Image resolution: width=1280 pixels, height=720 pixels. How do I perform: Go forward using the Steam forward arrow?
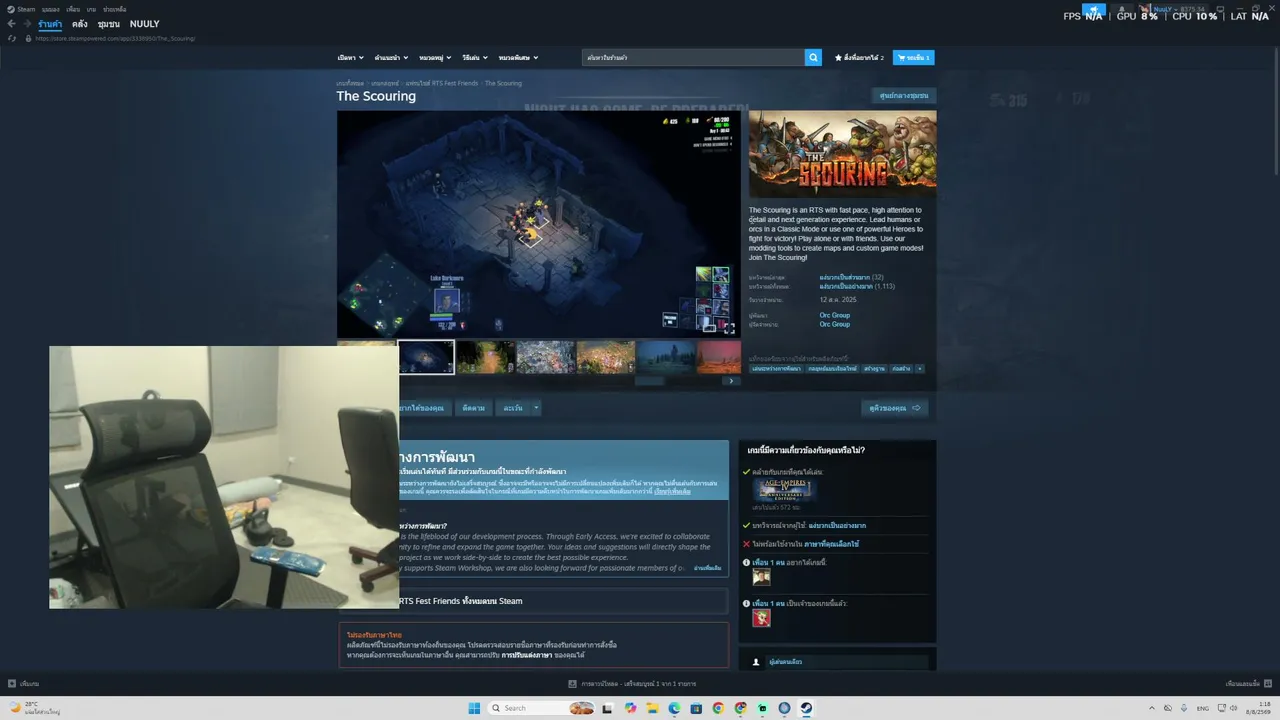[27, 24]
